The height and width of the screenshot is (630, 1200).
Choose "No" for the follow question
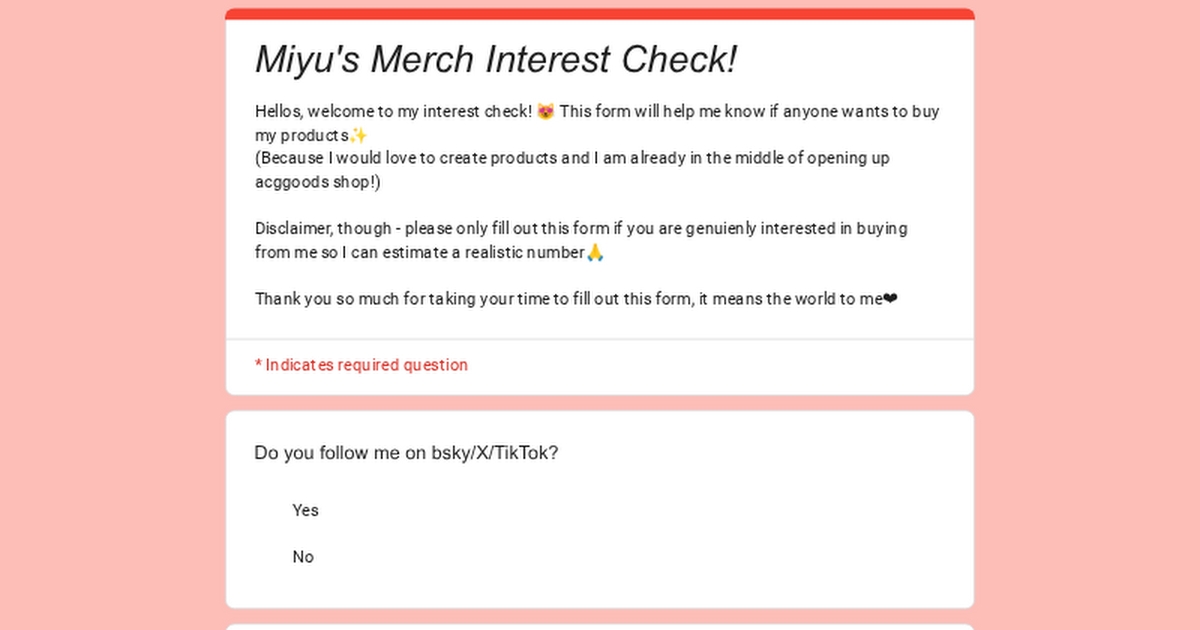tap(303, 557)
